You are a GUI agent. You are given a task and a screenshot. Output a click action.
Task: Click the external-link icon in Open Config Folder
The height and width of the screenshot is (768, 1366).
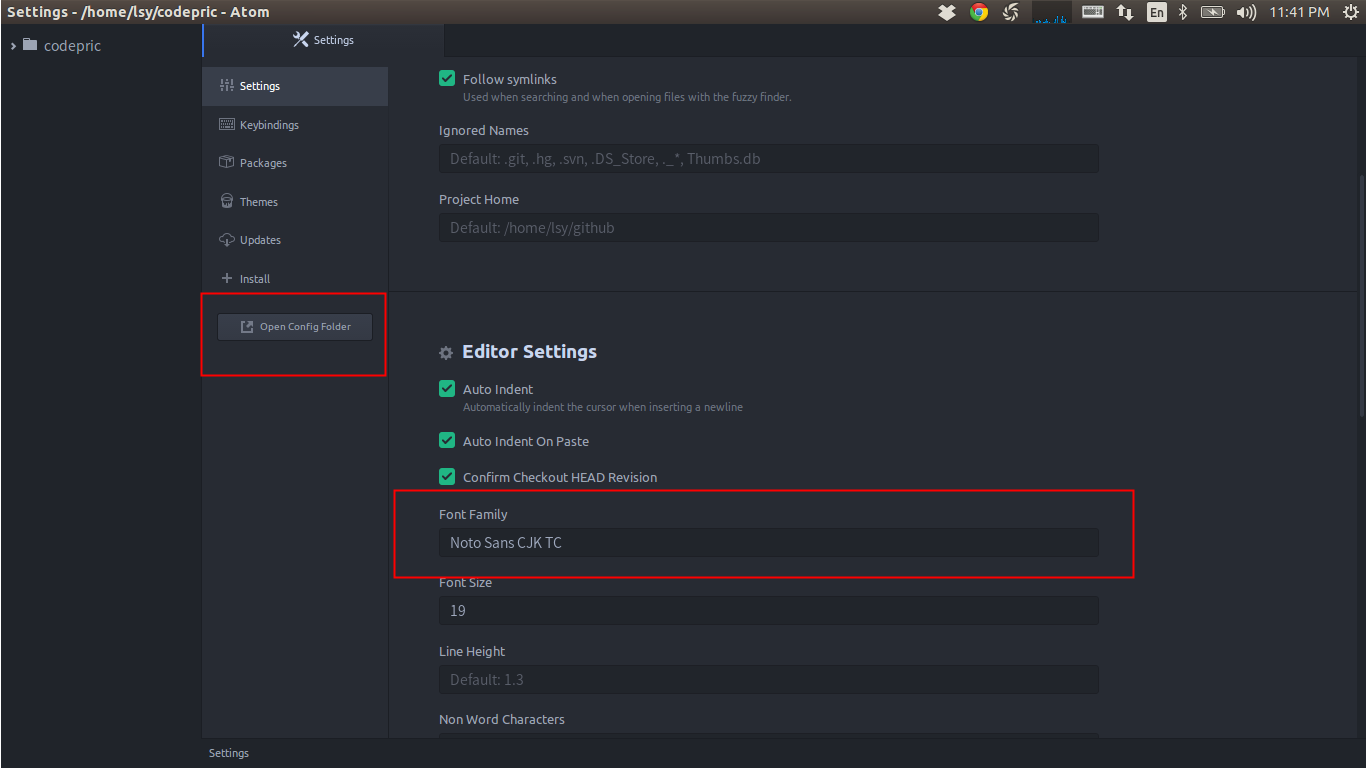(x=247, y=327)
